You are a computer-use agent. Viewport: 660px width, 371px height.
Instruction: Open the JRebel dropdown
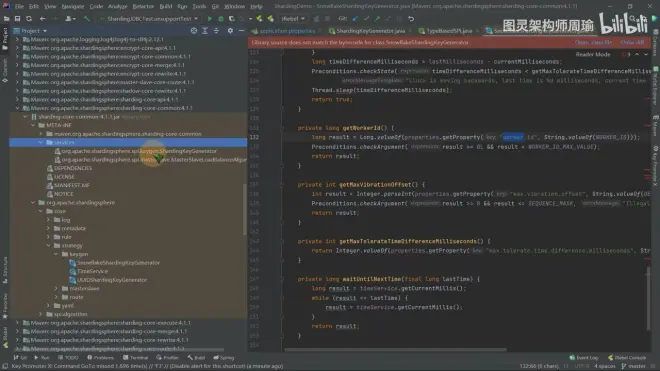coord(293,19)
